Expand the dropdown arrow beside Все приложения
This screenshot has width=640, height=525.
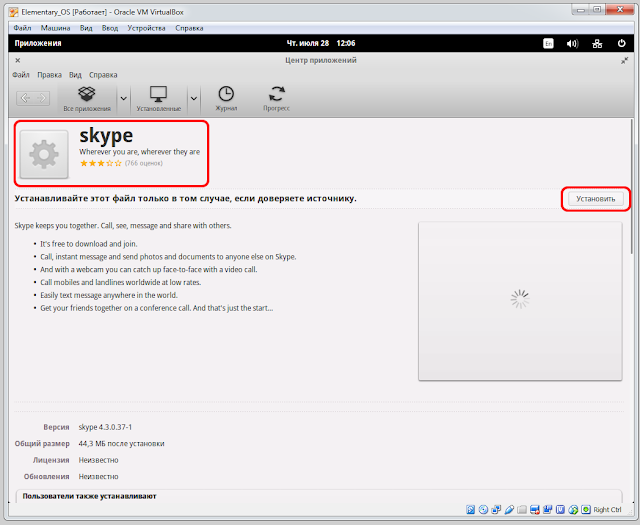tap(124, 98)
